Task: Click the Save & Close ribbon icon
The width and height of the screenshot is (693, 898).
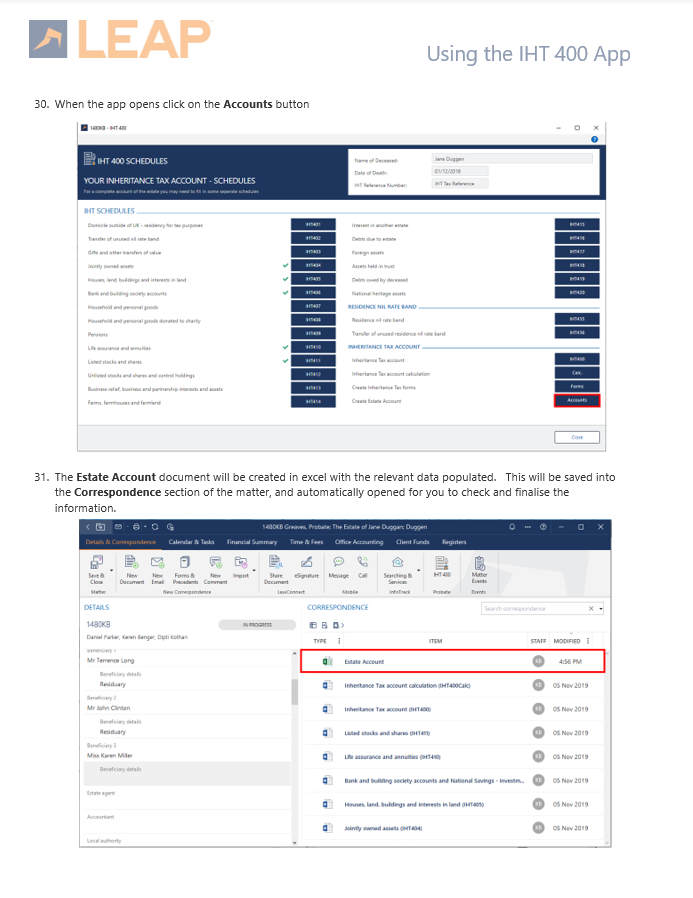Action: tap(96, 568)
